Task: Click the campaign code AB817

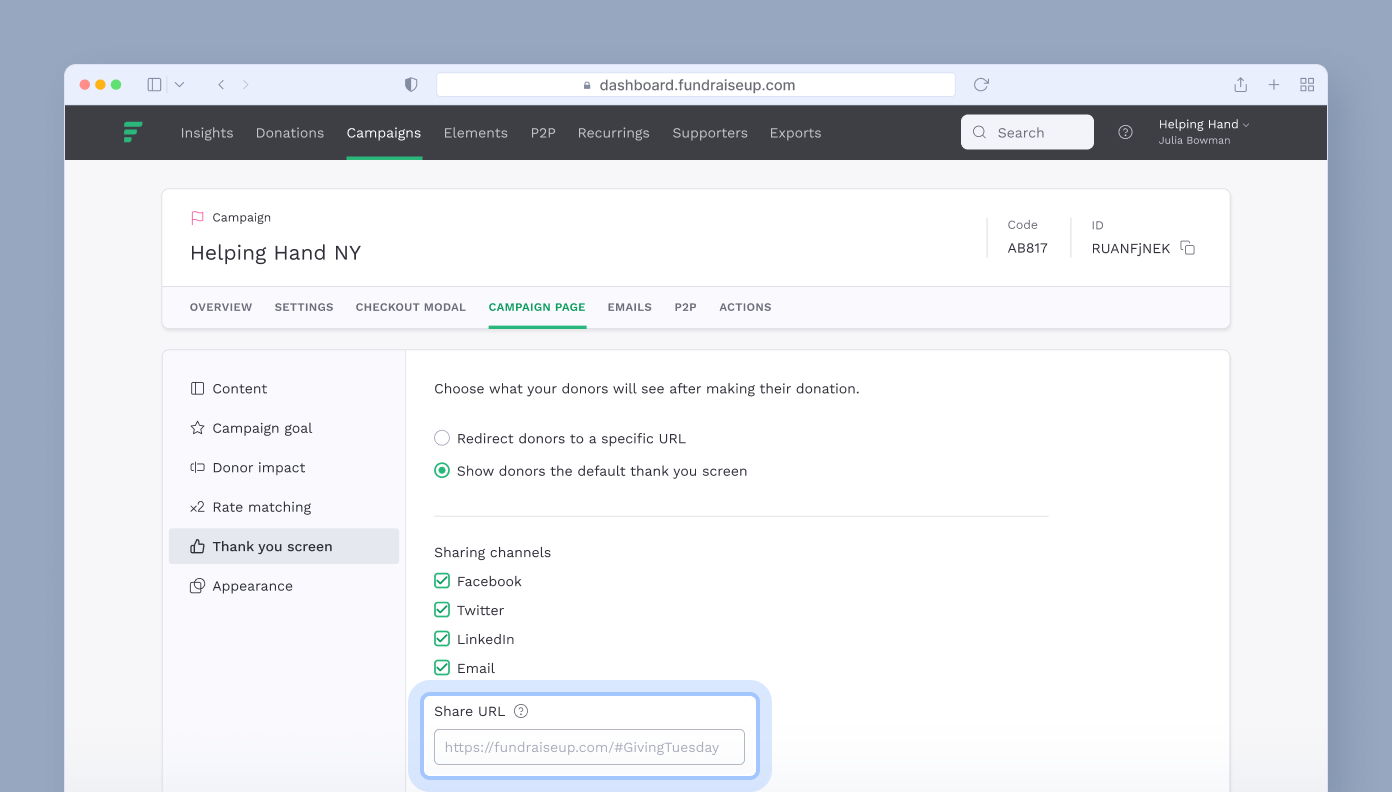Action: 1027,248
